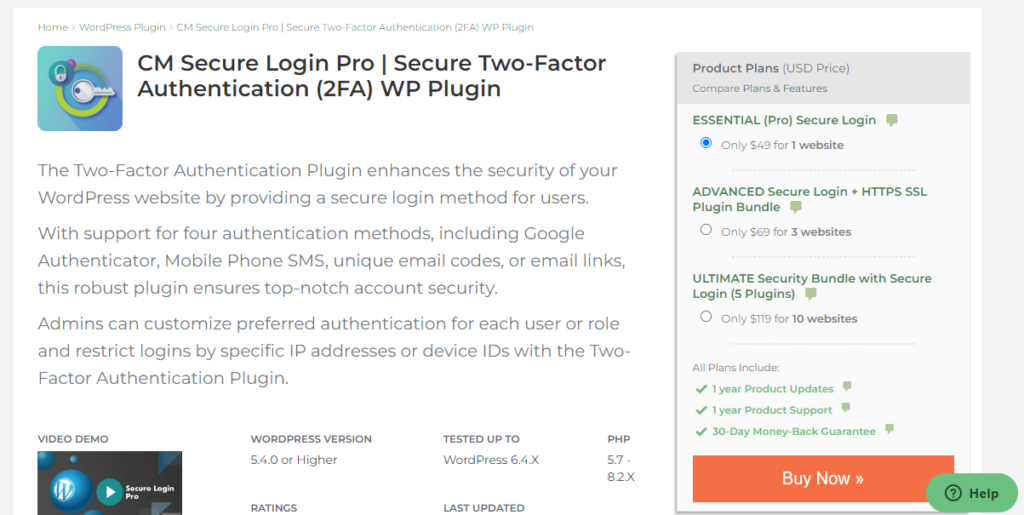Click tooltip icon beside ESSENTIAL (Pro) Secure Login
The image size is (1024, 515).
pyautogui.click(x=892, y=120)
